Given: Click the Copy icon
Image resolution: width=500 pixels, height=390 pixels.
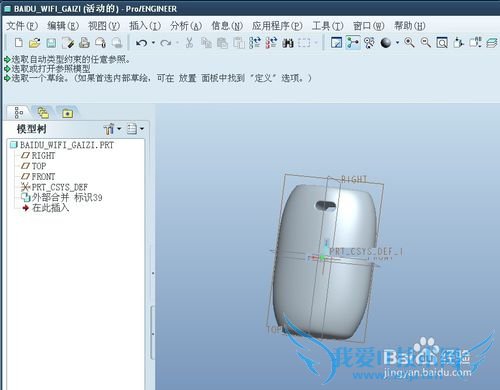Looking at the screenshot, I should pyautogui.click(x=206, y=43).
